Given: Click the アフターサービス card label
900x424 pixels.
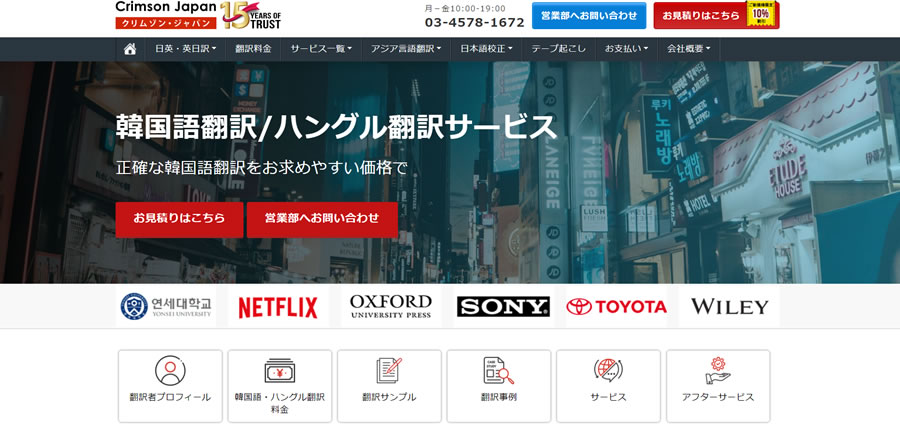Looking at the screenshot, I should (717, 397).
